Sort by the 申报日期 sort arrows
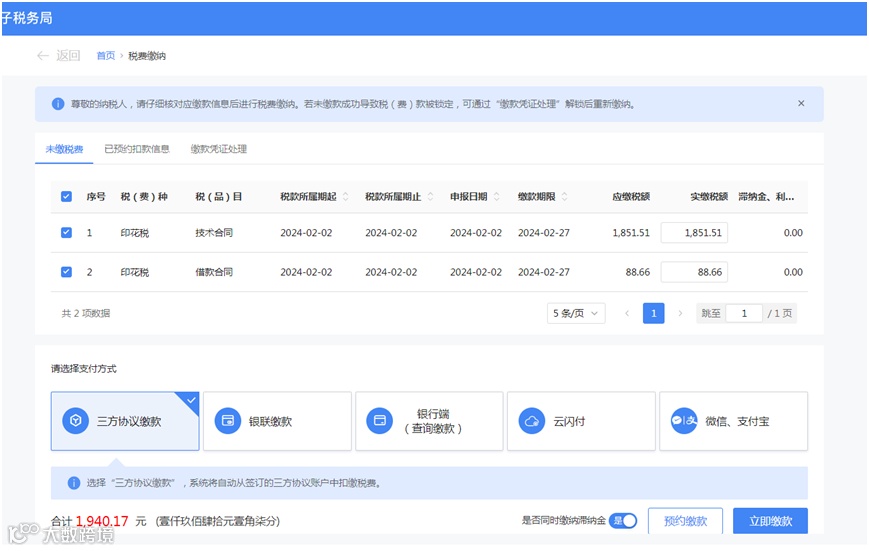Screen dimensions: 869x551 tap(497, 196)
